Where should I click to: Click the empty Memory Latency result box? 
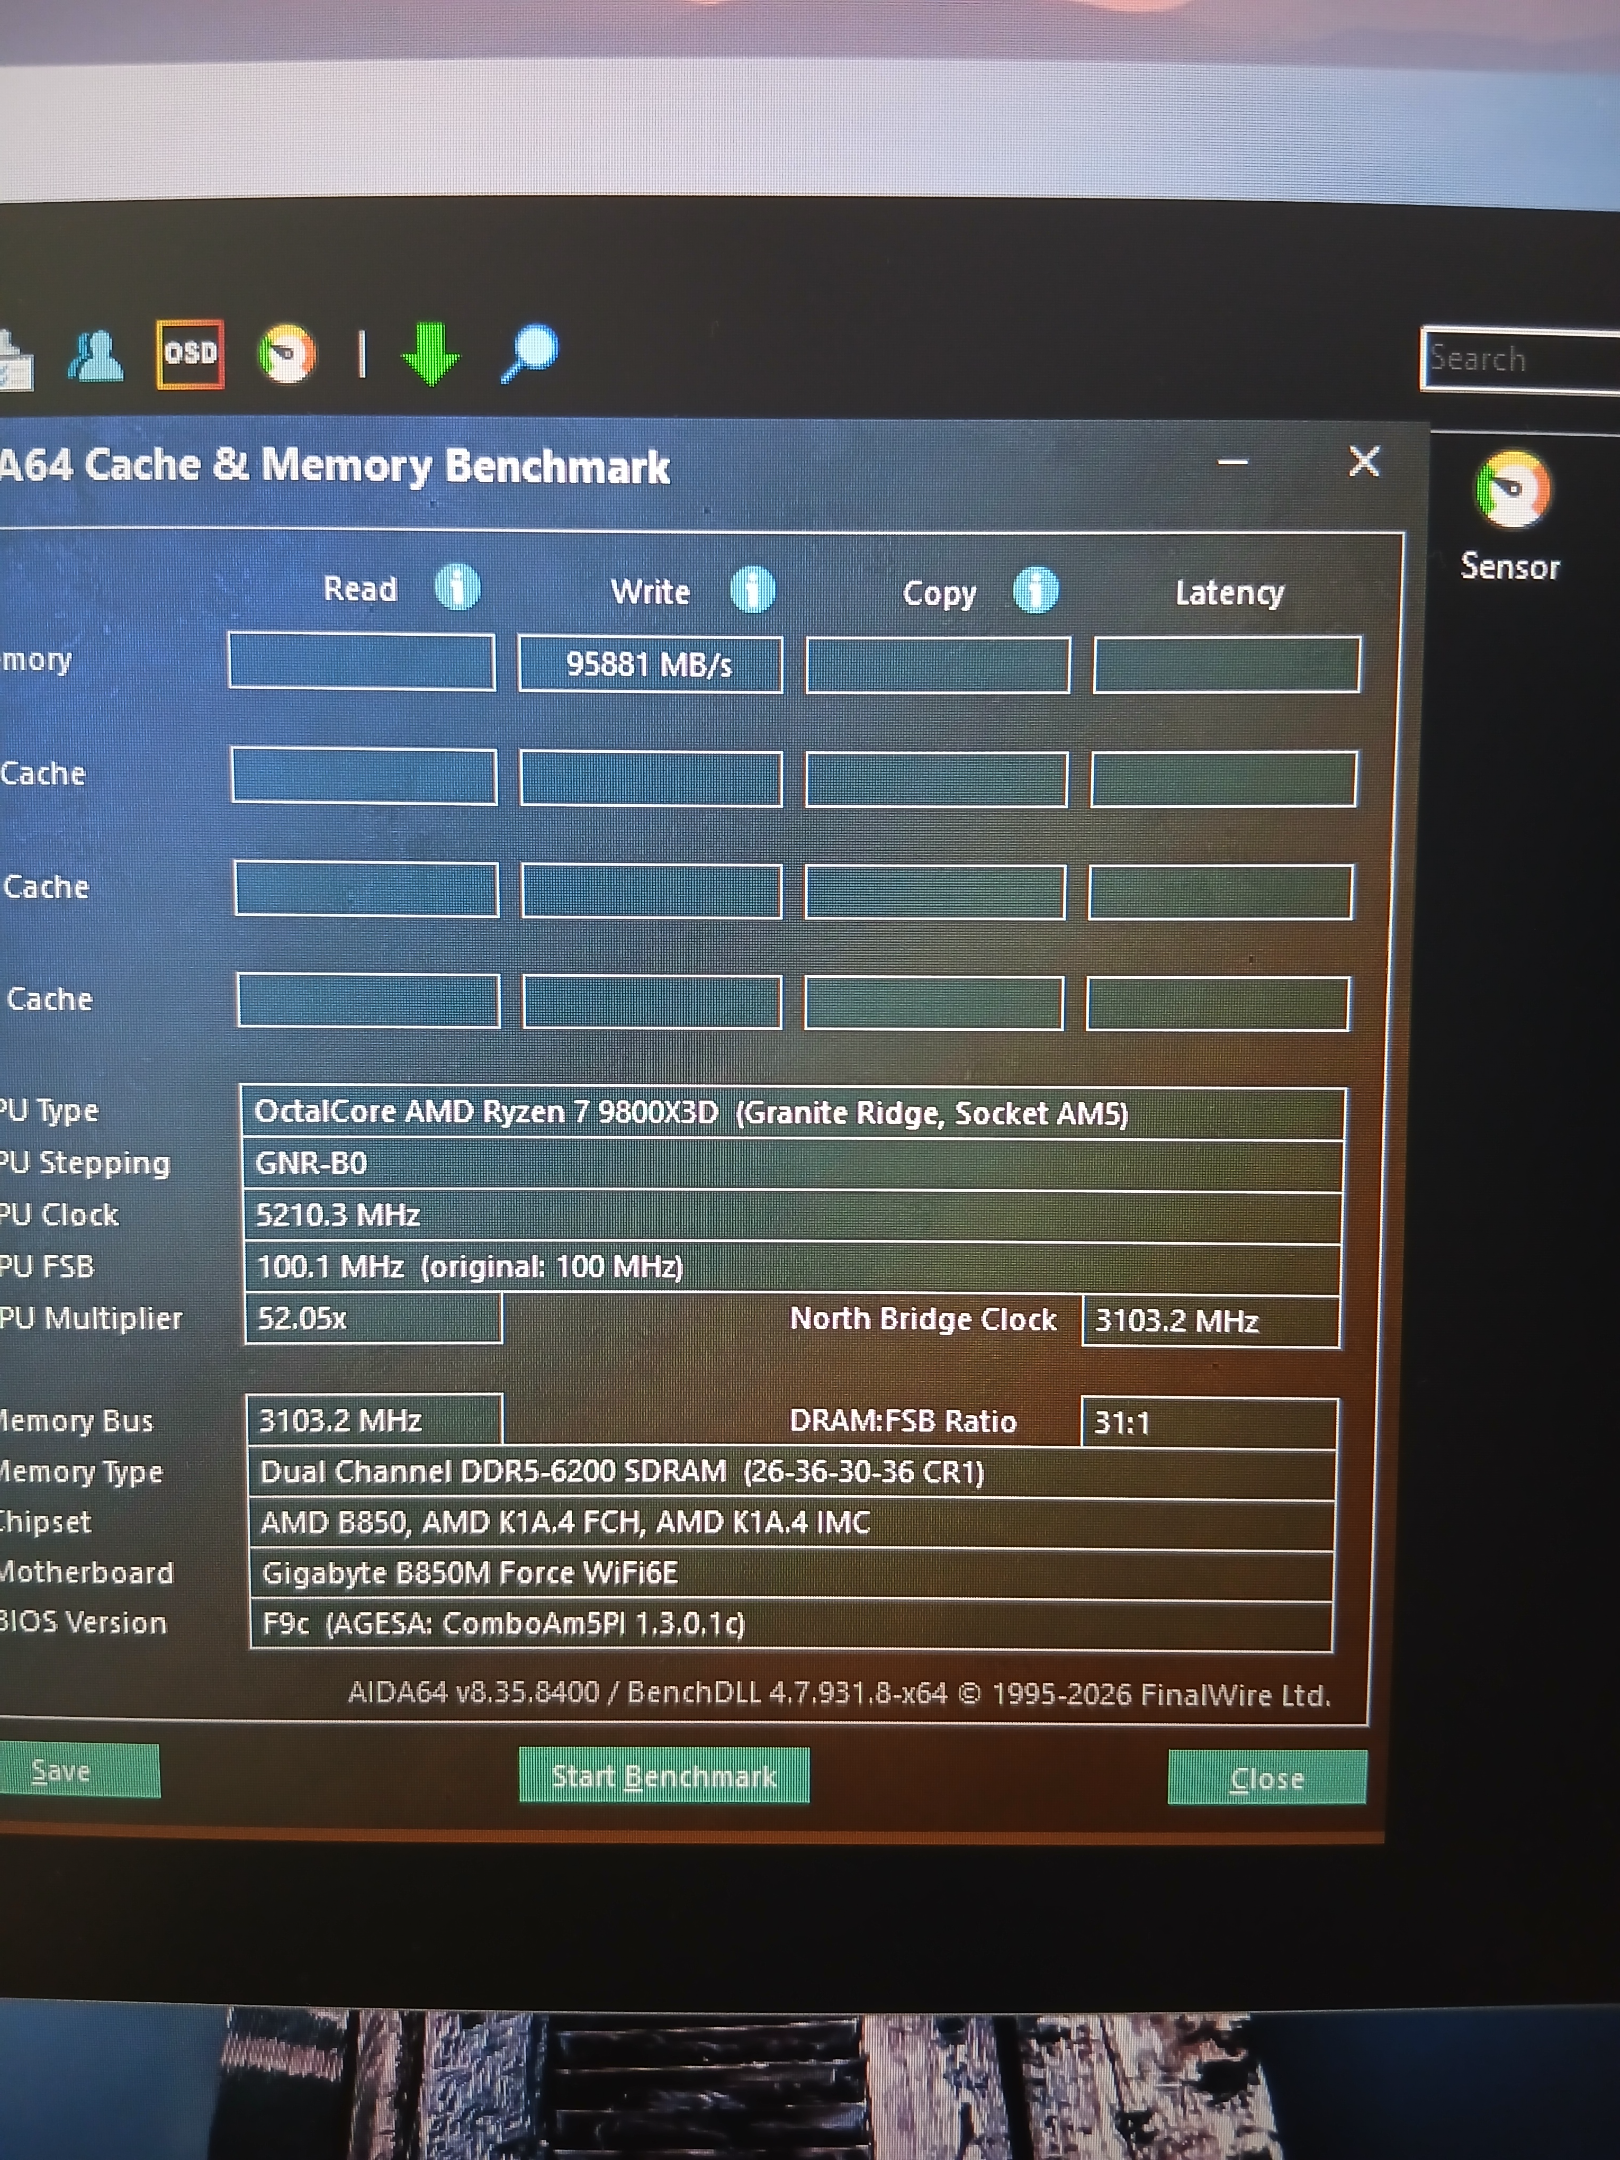(1226, 664)
